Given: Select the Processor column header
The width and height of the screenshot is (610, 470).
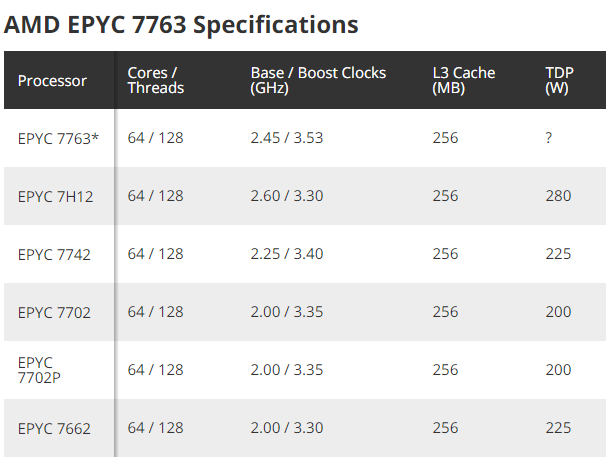Looking at the screenshot, I should [x=52, y=81].
